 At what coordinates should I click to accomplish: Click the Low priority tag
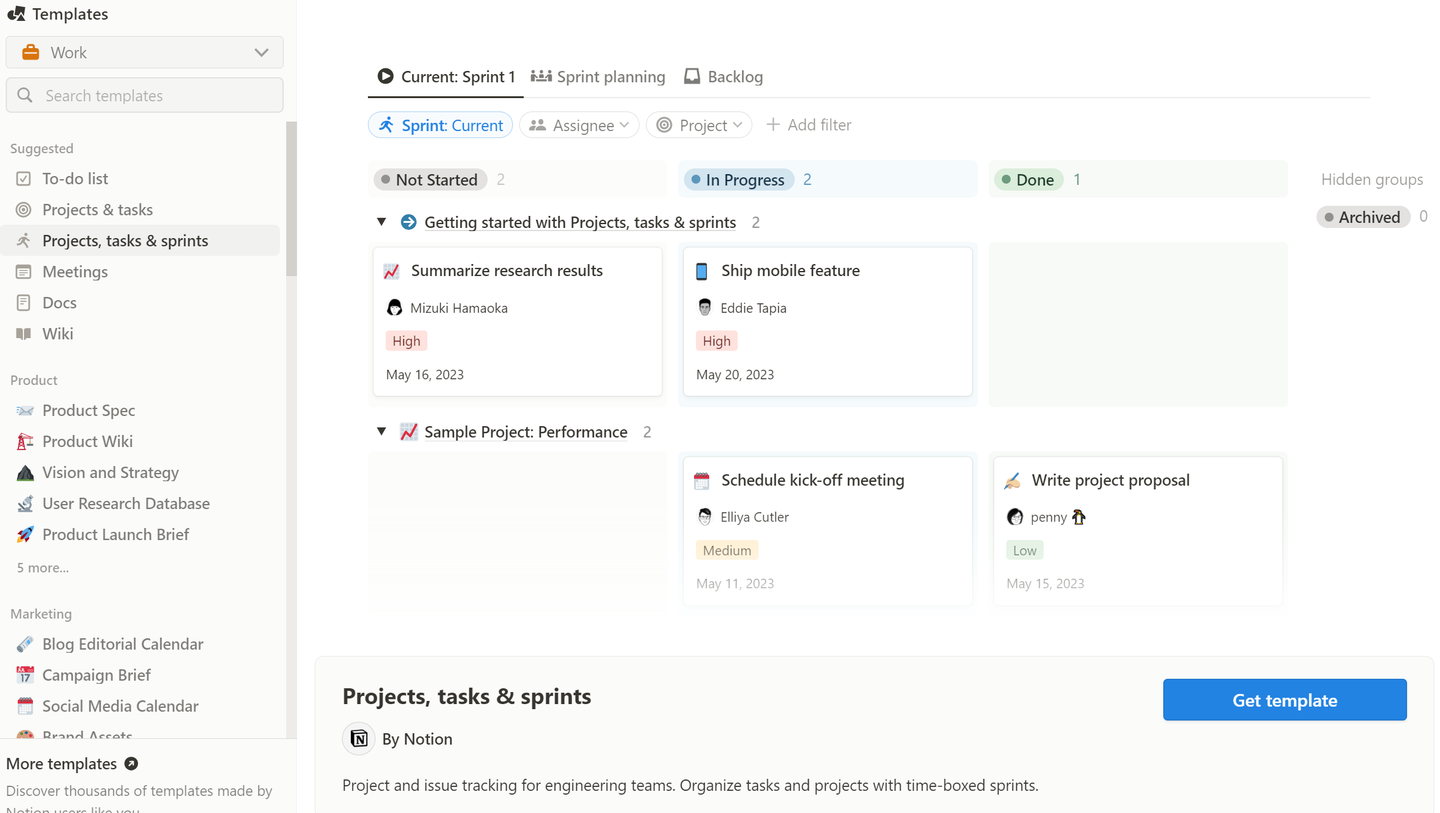click(x=1025, y=550)
